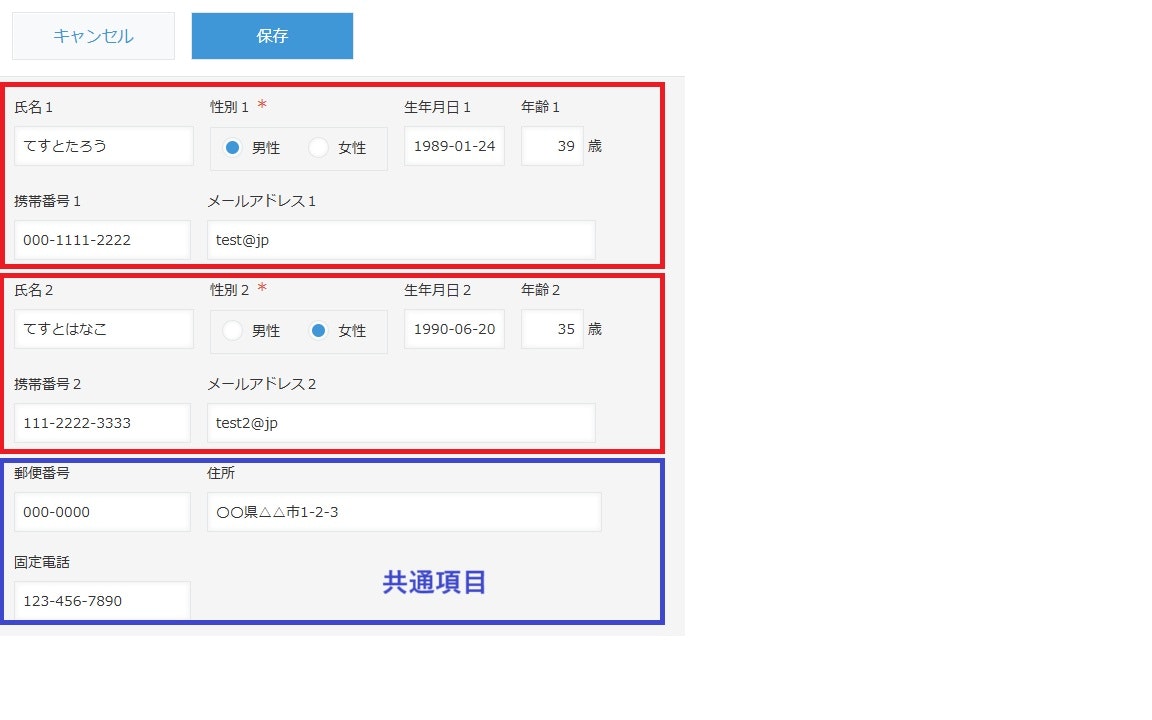Click the 年齢2 field showing 35
Viewport: 1152px width, 720px height.
click(x=552, y=329)
